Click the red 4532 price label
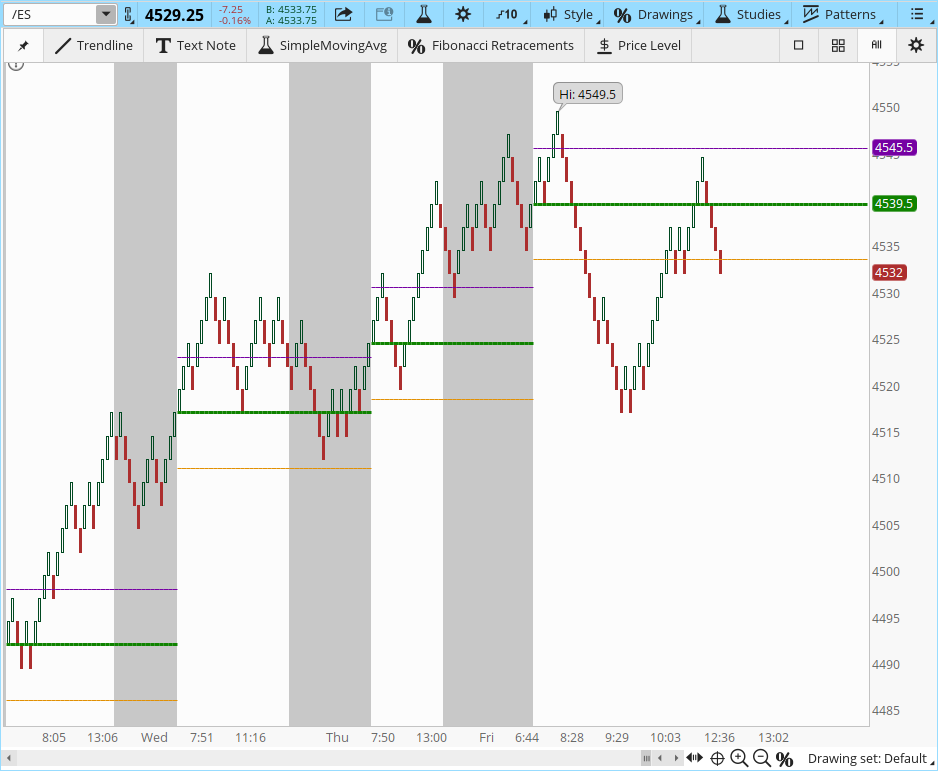 (x=889, y=272)
